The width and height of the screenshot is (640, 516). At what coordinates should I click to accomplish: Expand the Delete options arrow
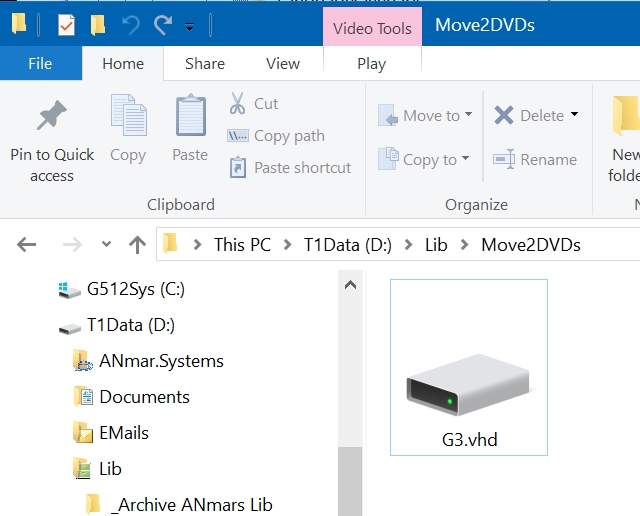point(575,116)
